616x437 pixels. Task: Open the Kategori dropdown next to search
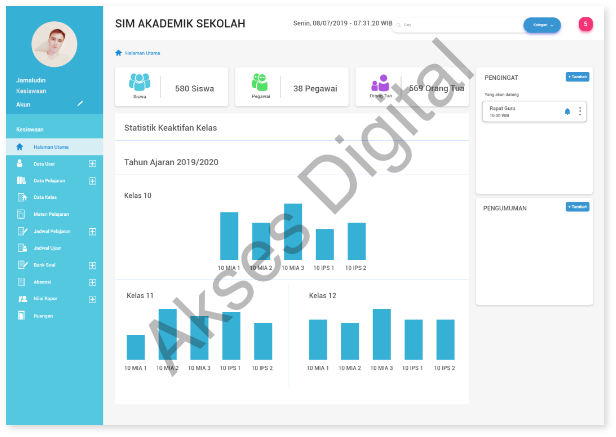[542, 25]
